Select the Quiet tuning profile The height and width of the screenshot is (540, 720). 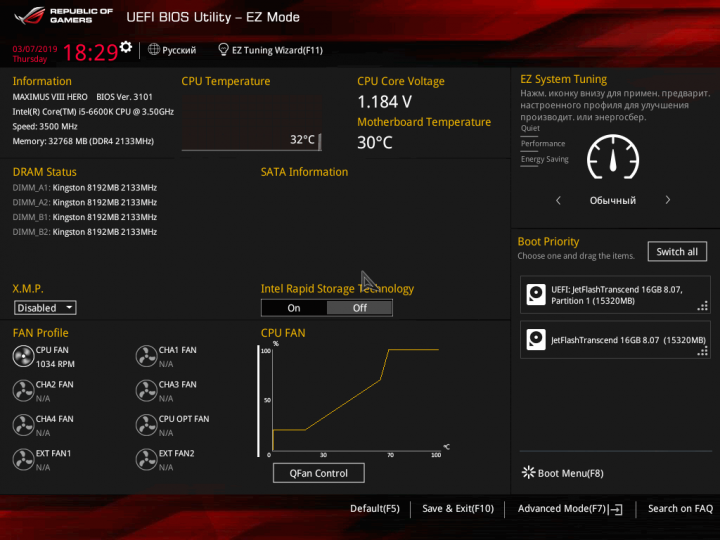(x=530, y=128)
